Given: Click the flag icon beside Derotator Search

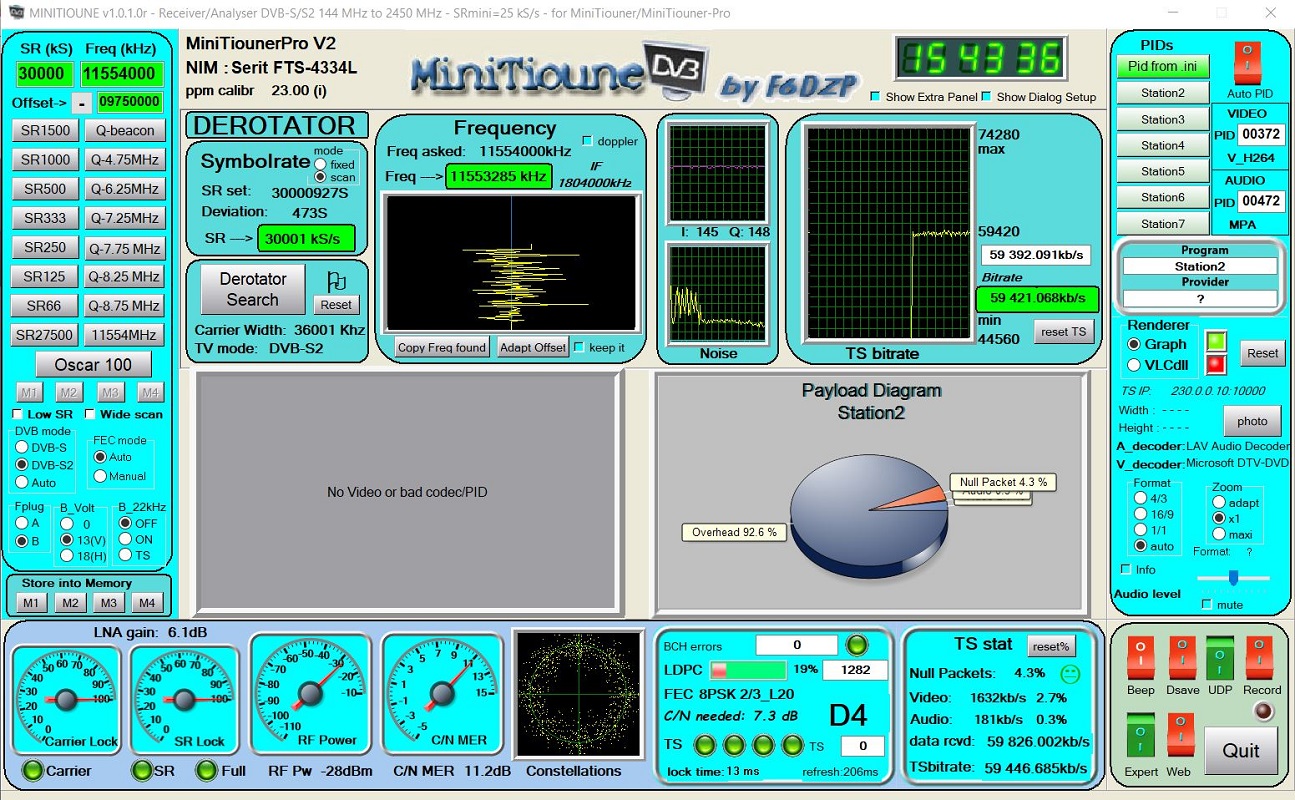Looking at the screenshot, I should 337,281.
